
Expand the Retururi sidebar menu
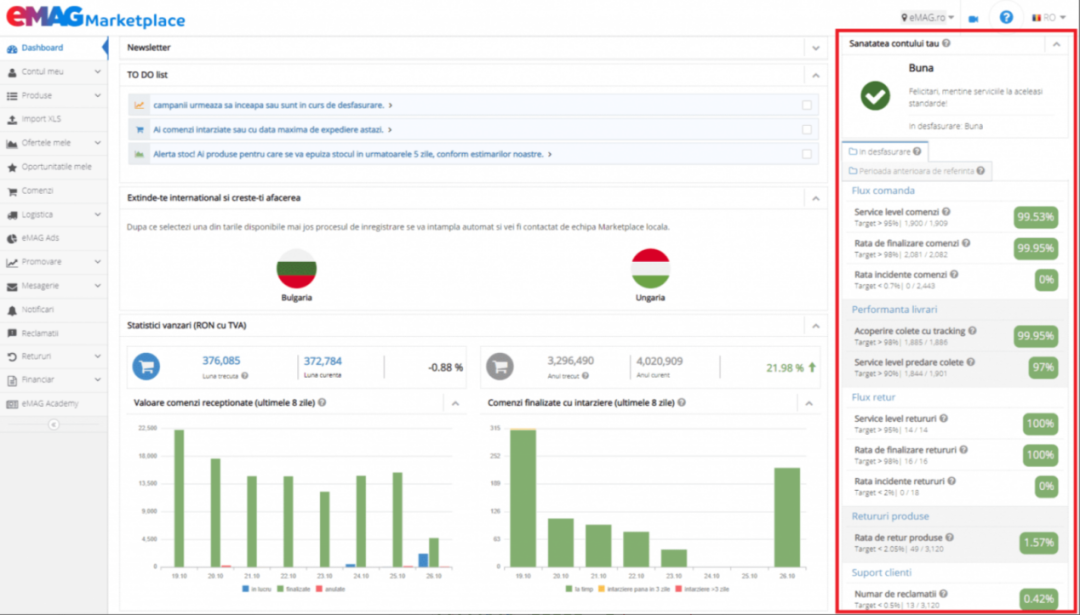click(x=52, y=356)
